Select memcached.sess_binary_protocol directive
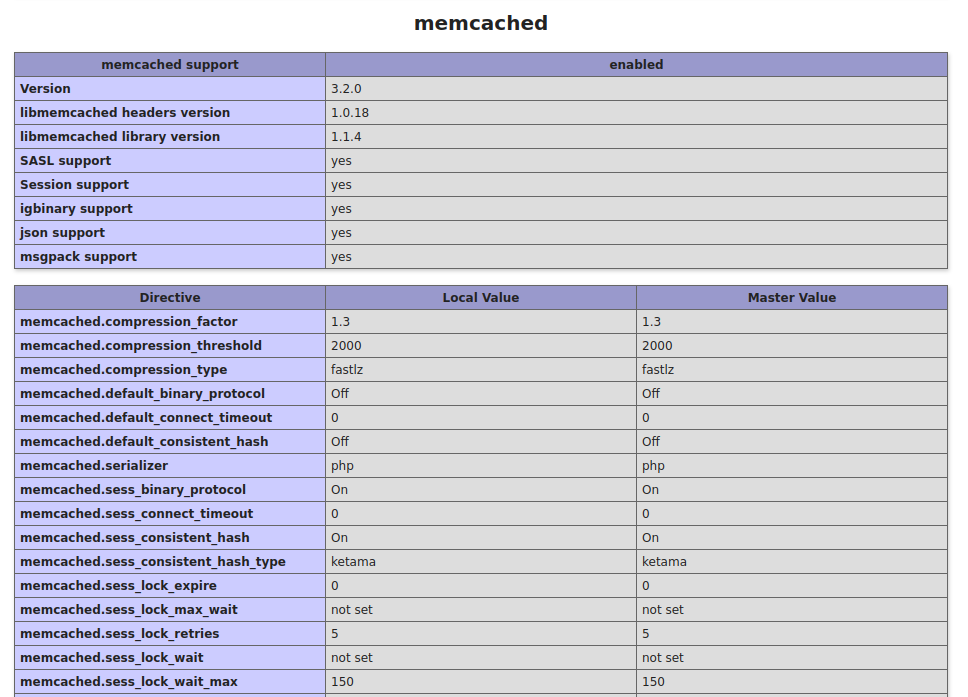 tap(133, 490)
